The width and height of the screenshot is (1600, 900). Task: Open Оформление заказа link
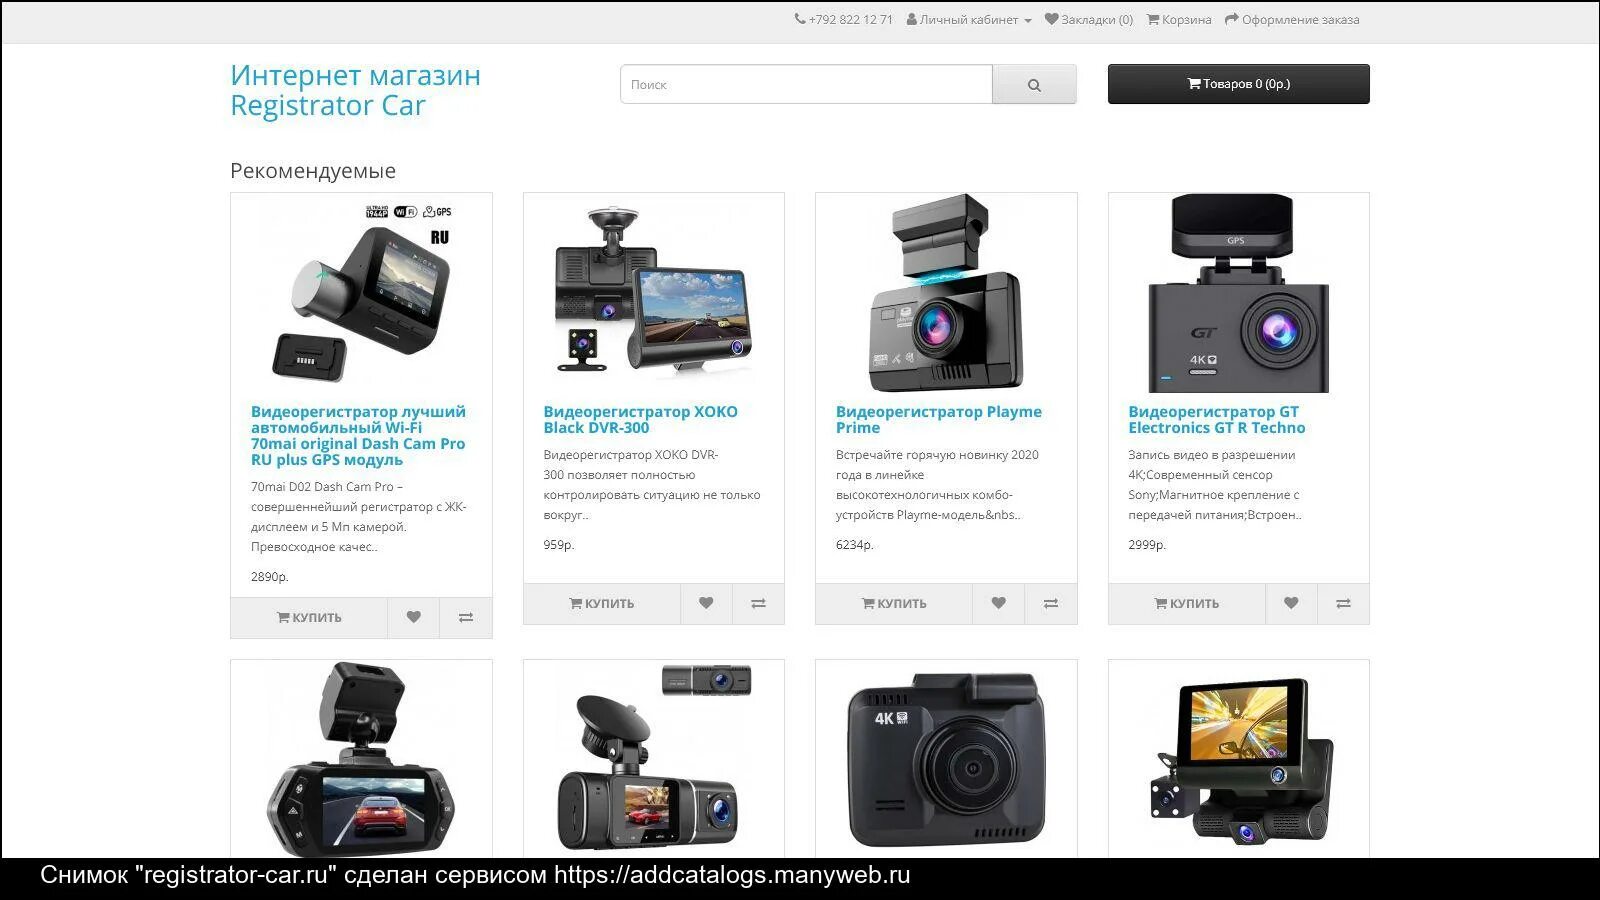1292,20
